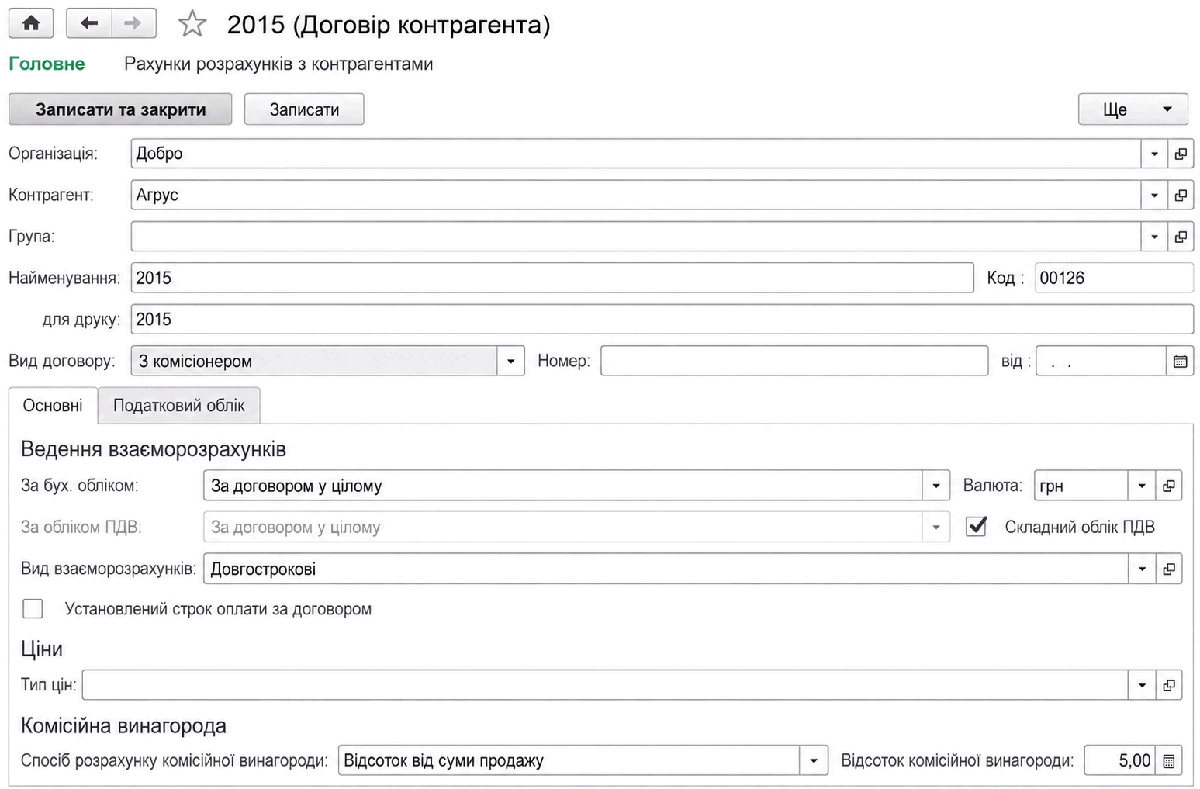Enable Установлений строк оплати за договором
This screenshot has width=1200, height=789.
(x=33, y=608)
